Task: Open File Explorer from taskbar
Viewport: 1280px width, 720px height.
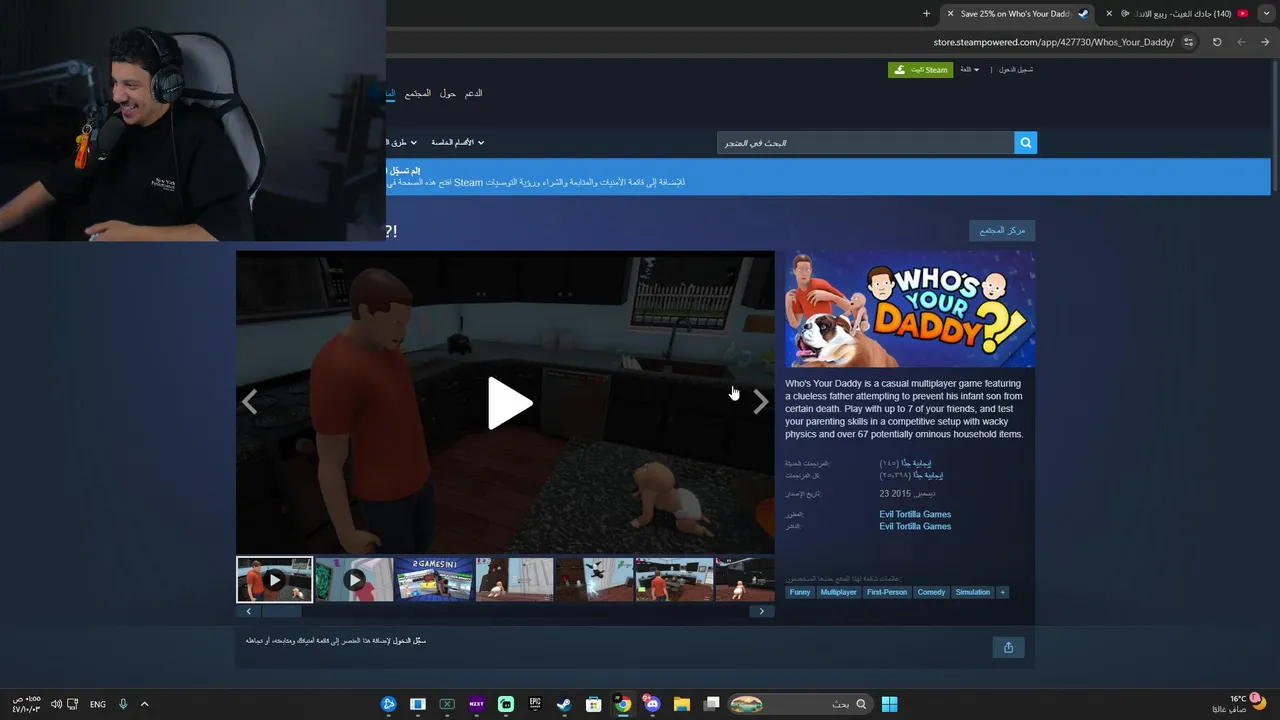Action: (x=682, y=704)
